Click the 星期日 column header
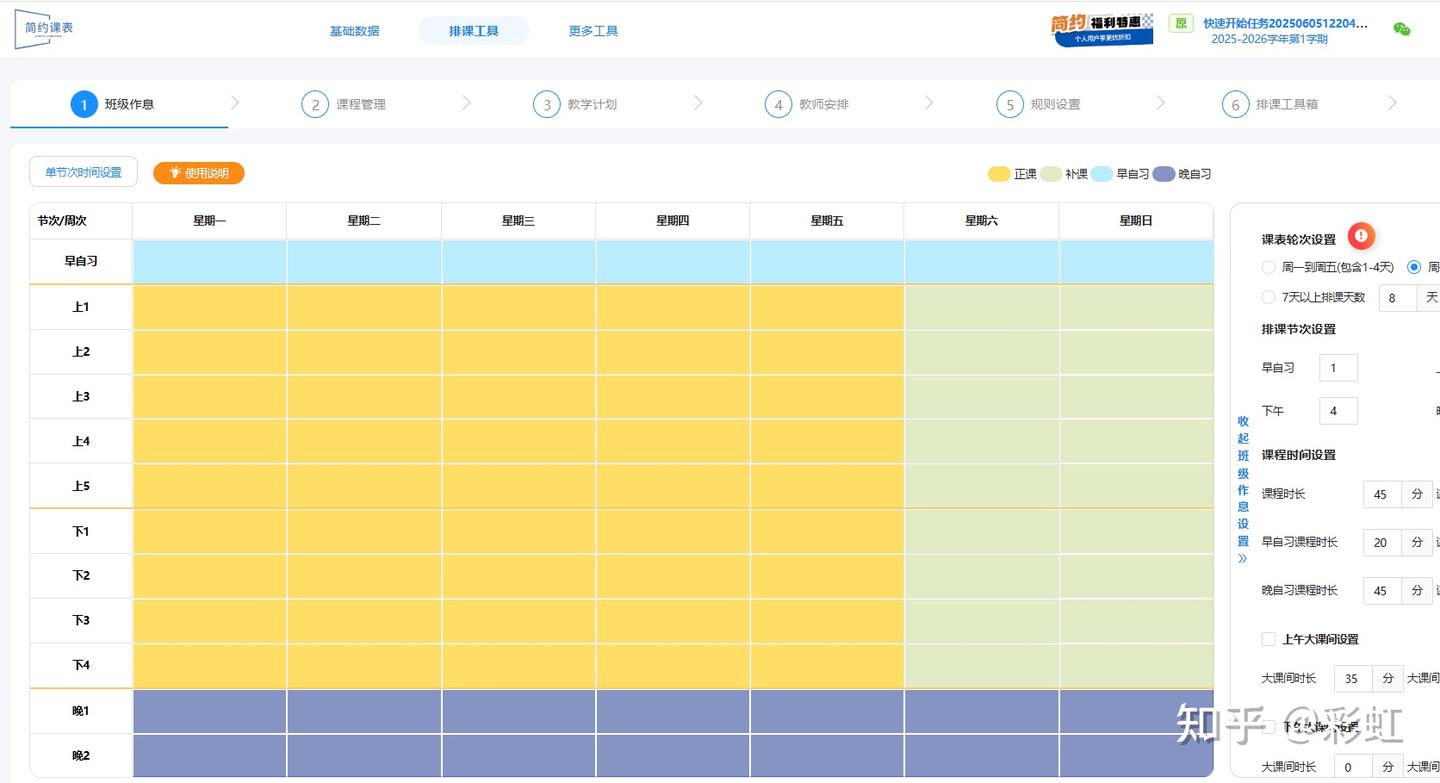The width and height of the screenshot is (1440, 783). pyautogui.click(x=1136, y=221)
